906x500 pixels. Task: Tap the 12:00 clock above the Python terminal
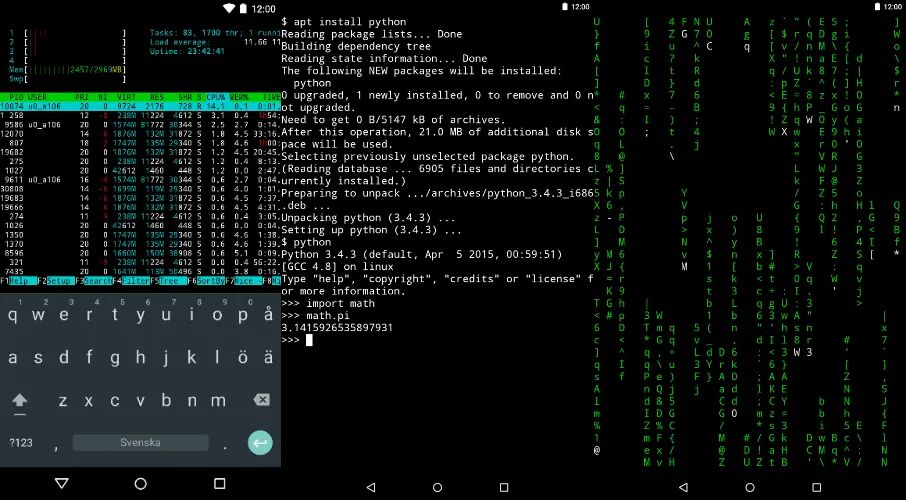click(580, 7)
